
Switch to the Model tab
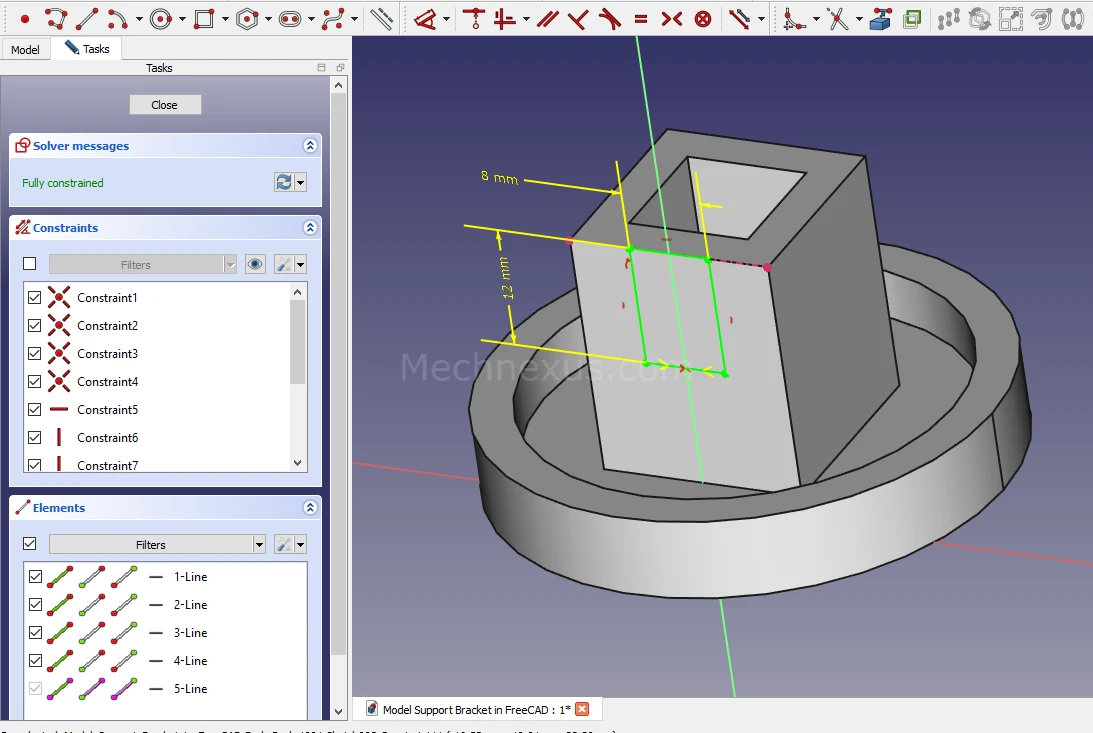coord(25,49)
